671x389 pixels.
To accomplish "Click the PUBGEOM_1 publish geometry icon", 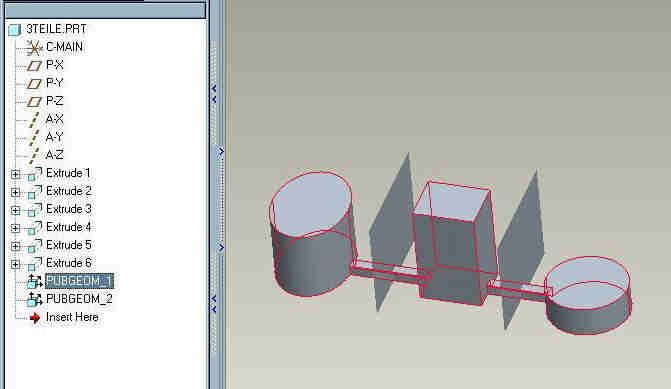I will pyautogui.click(x=34, y=281).
